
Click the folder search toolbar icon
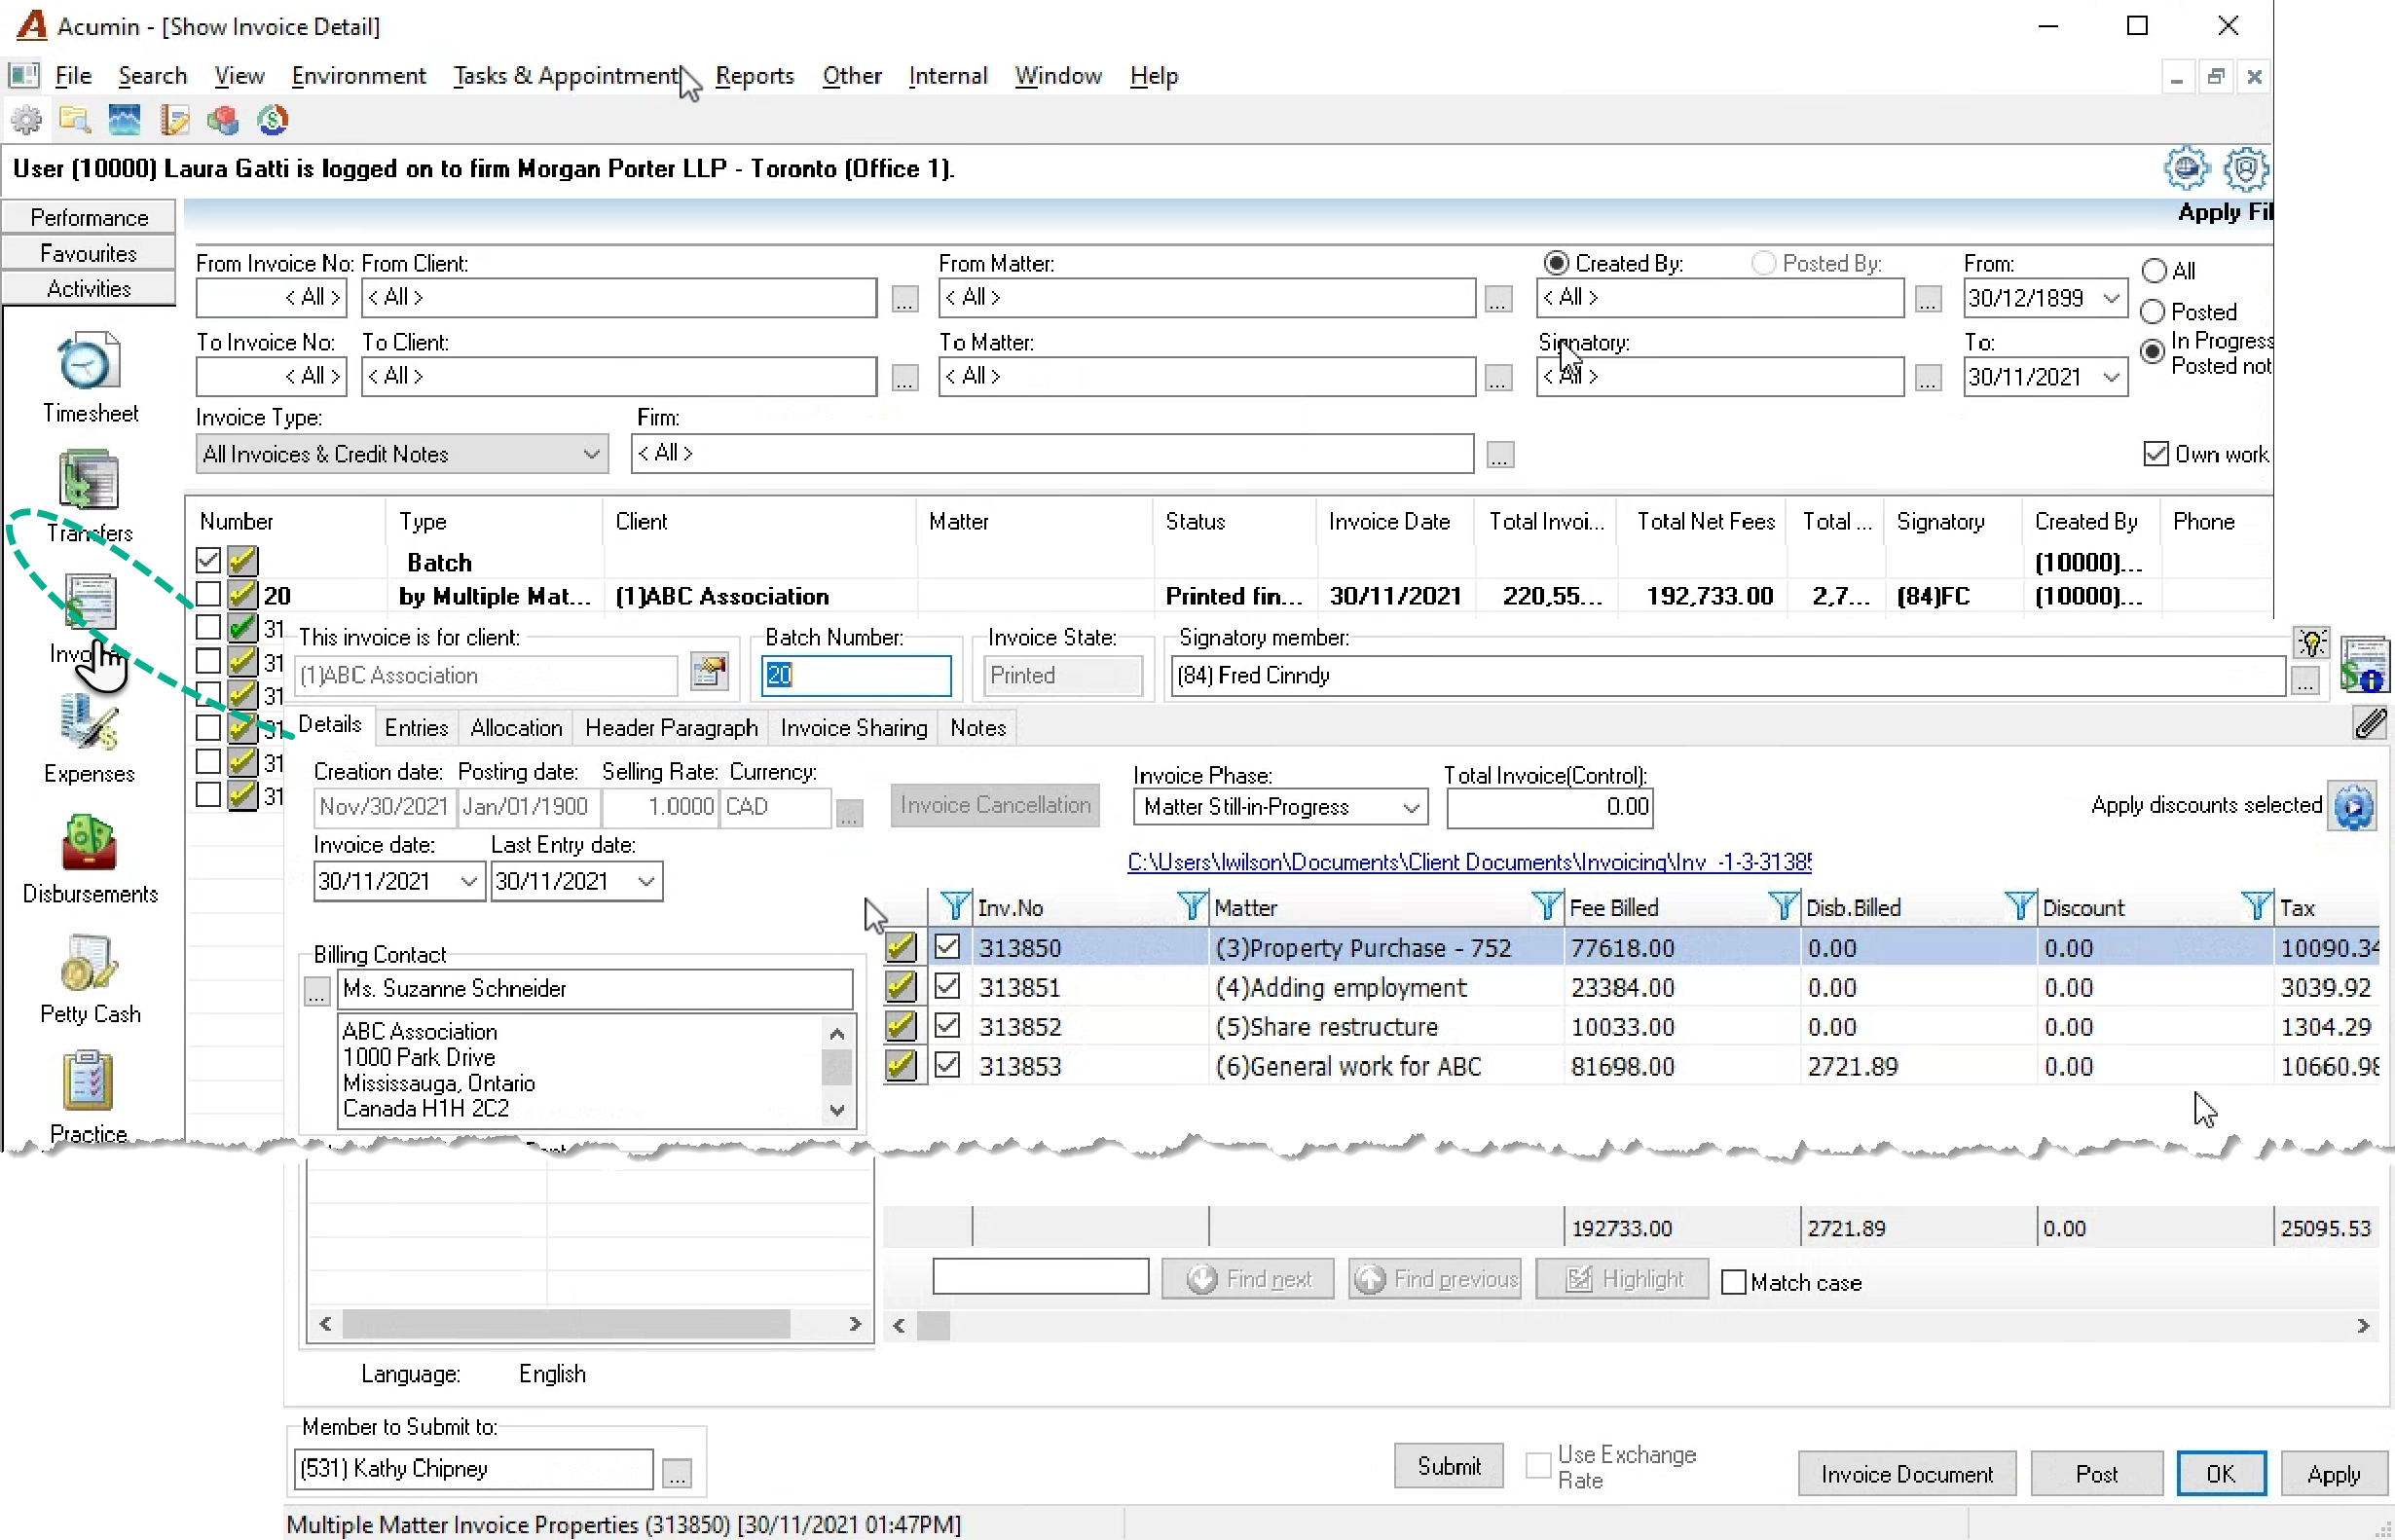(75, 120)
